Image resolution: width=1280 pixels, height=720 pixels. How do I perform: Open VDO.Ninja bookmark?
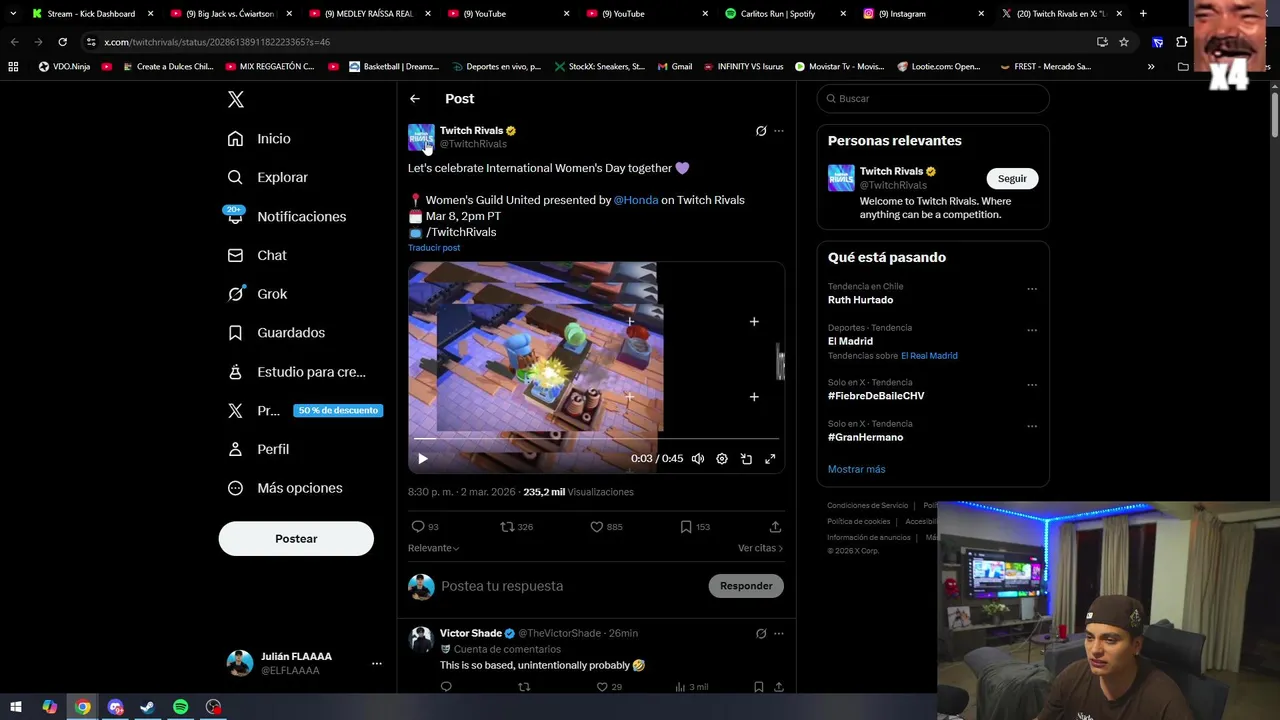click(x=64, y=67)
